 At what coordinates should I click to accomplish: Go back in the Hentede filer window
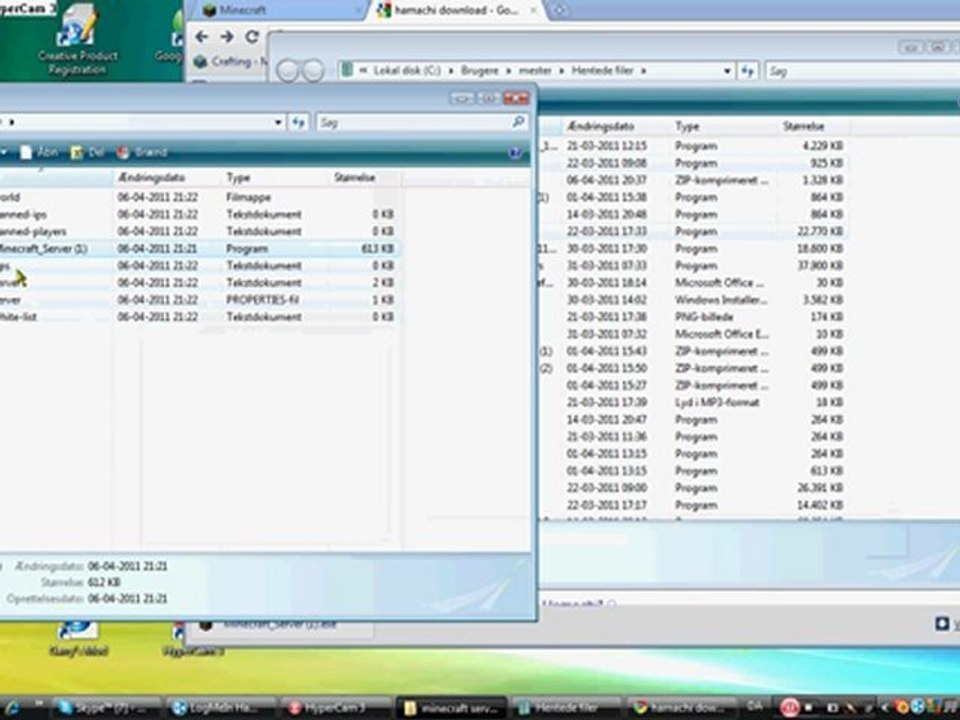click(x=287, y=71)
